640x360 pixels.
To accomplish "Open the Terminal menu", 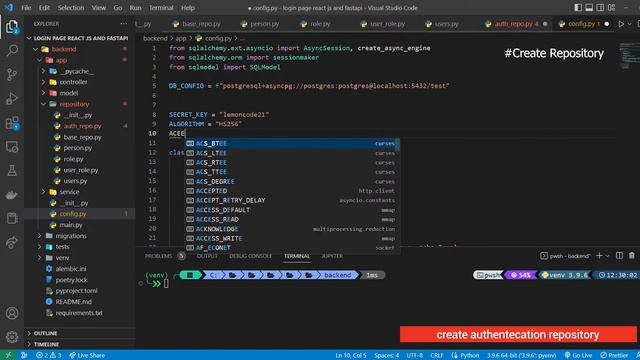I will [161, 8].
